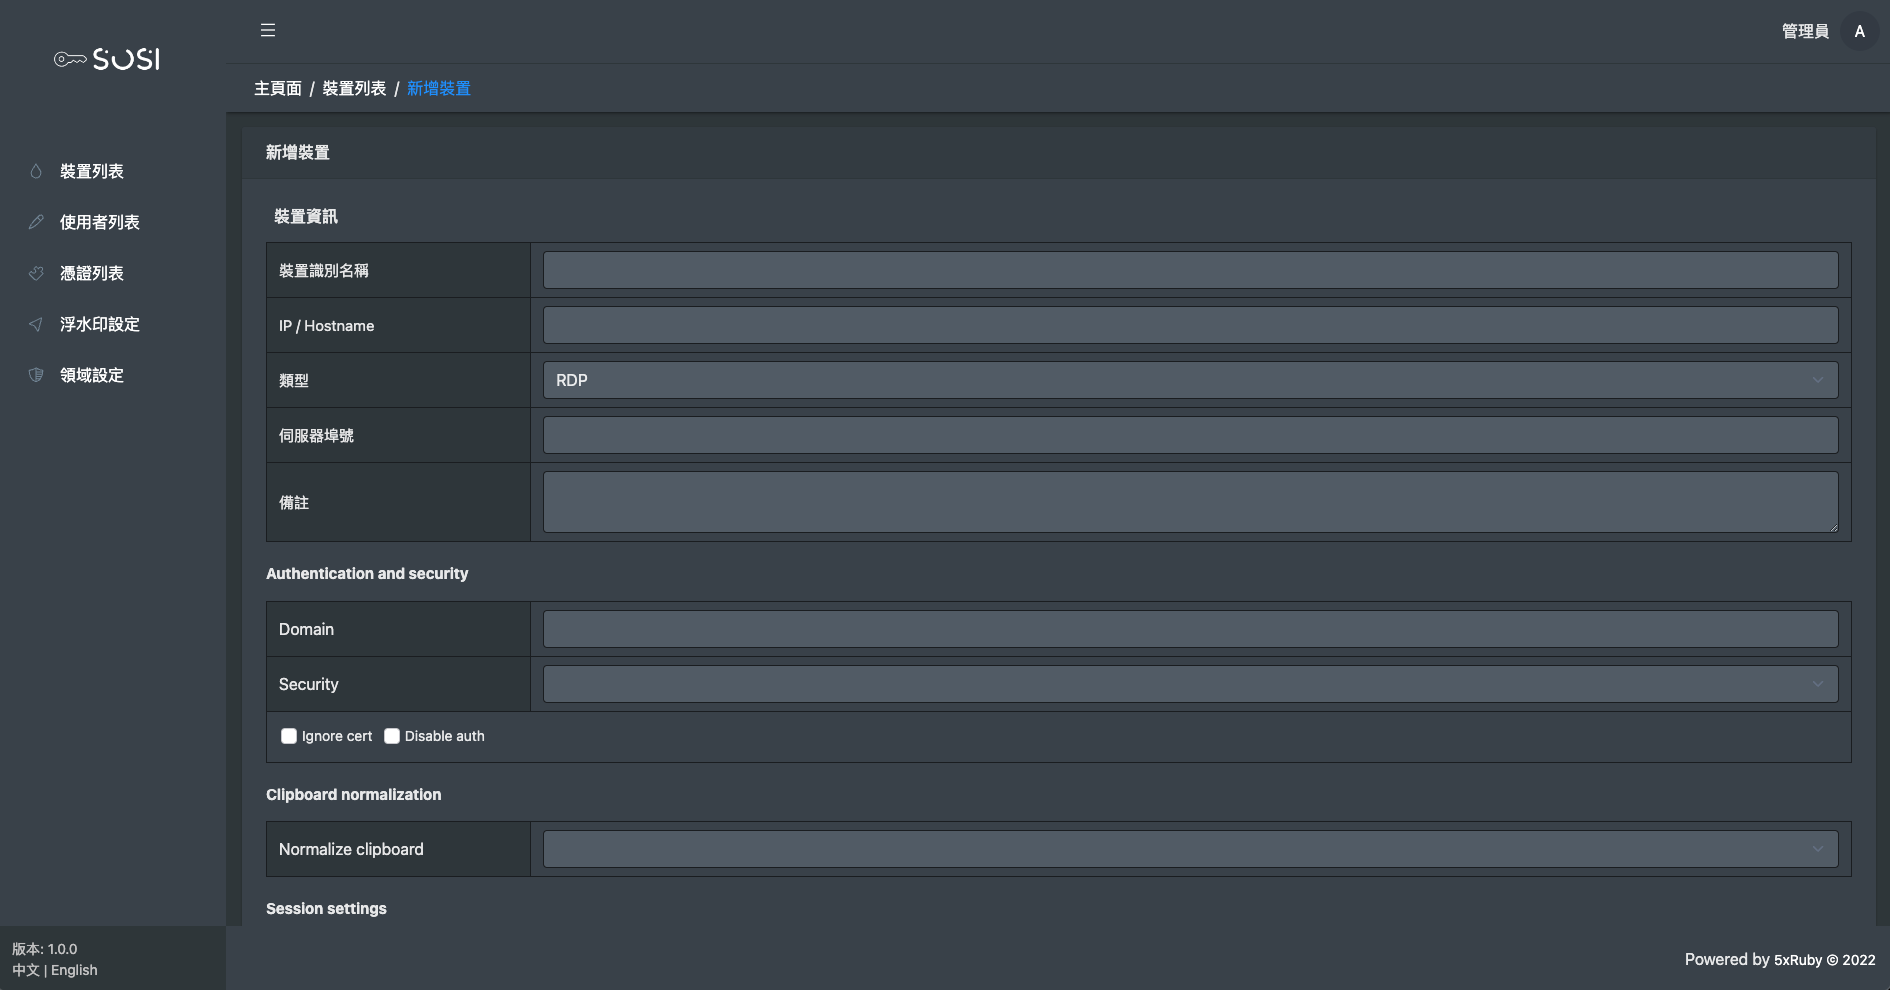
Task: Open the user avatar 'A' menu
Action: (1859, 31)
